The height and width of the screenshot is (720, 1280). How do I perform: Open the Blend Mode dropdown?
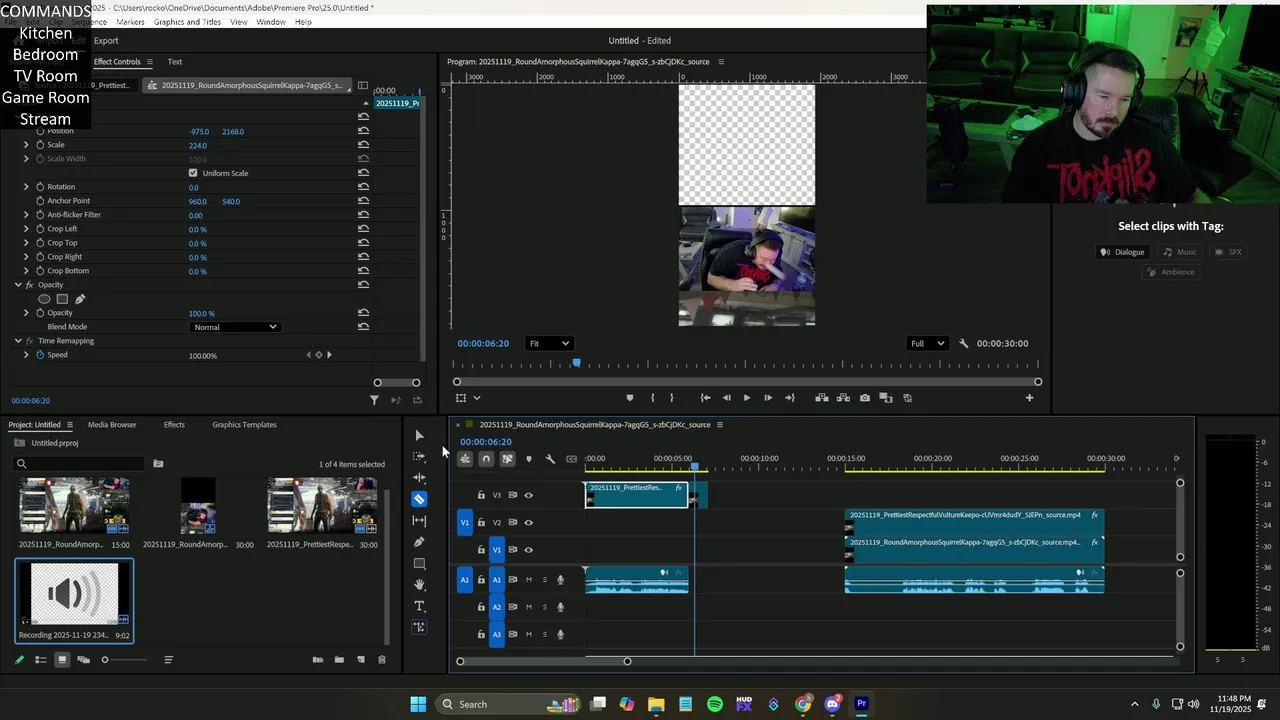pos(234,327)
